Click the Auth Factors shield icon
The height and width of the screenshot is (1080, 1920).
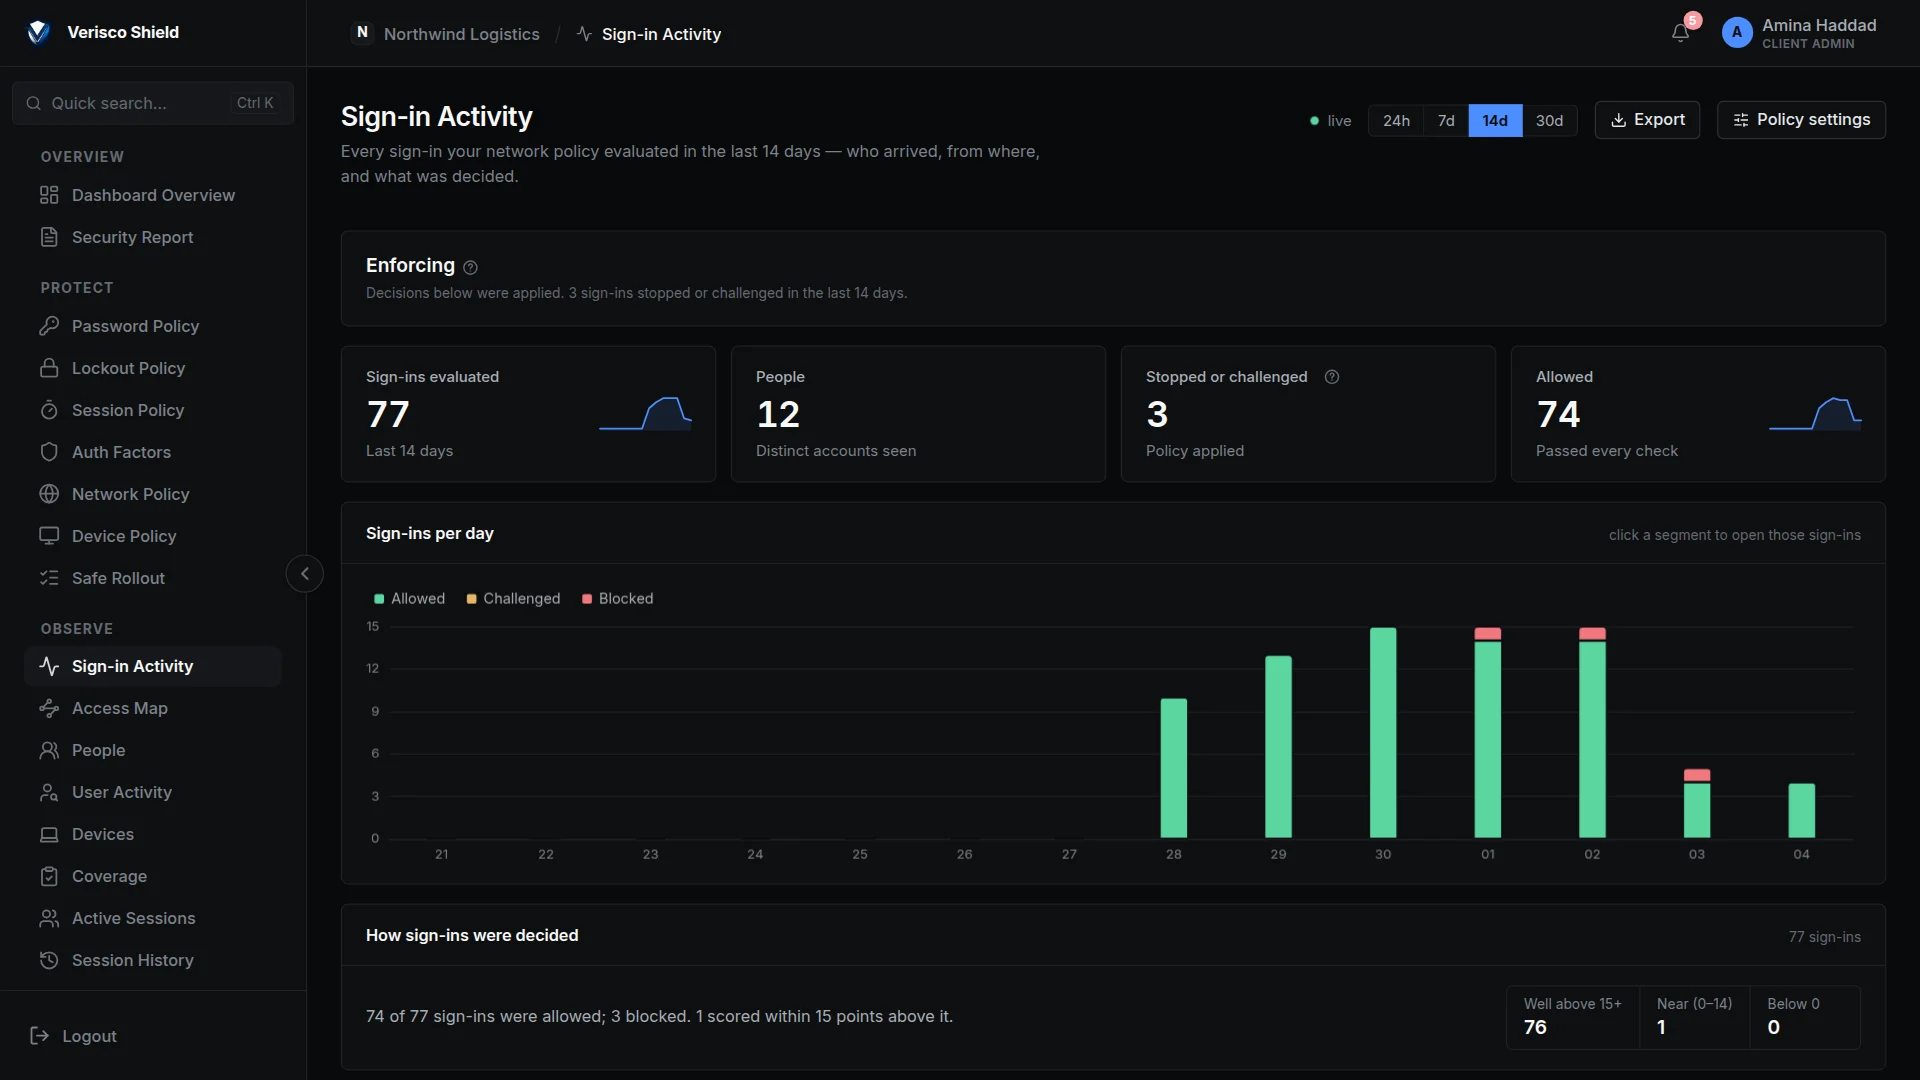coord(49,452)
